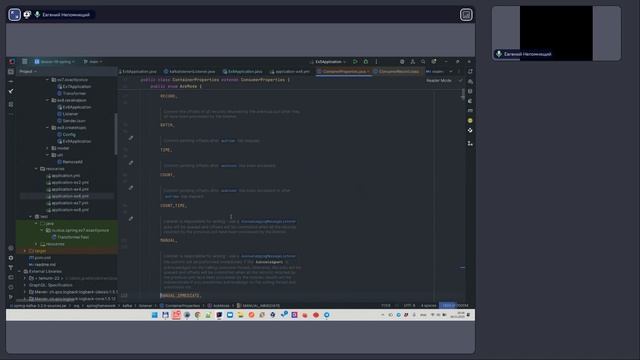The height and width of the screenshot is (360, 640).
Task: Click ContainerProperties in bottom breadcrumb
Action: (180, 305)
